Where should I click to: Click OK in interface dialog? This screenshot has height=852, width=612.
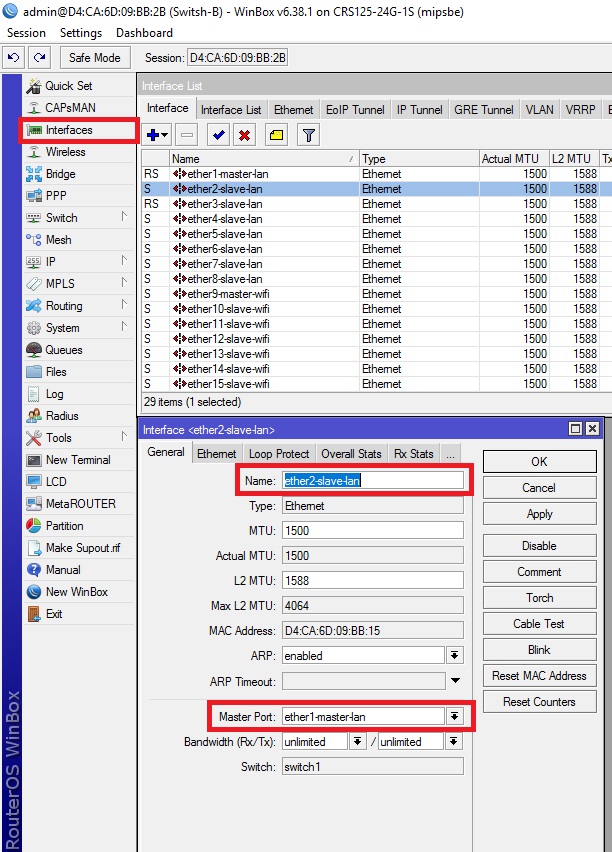pyautogui.click(x=539, y=462)
